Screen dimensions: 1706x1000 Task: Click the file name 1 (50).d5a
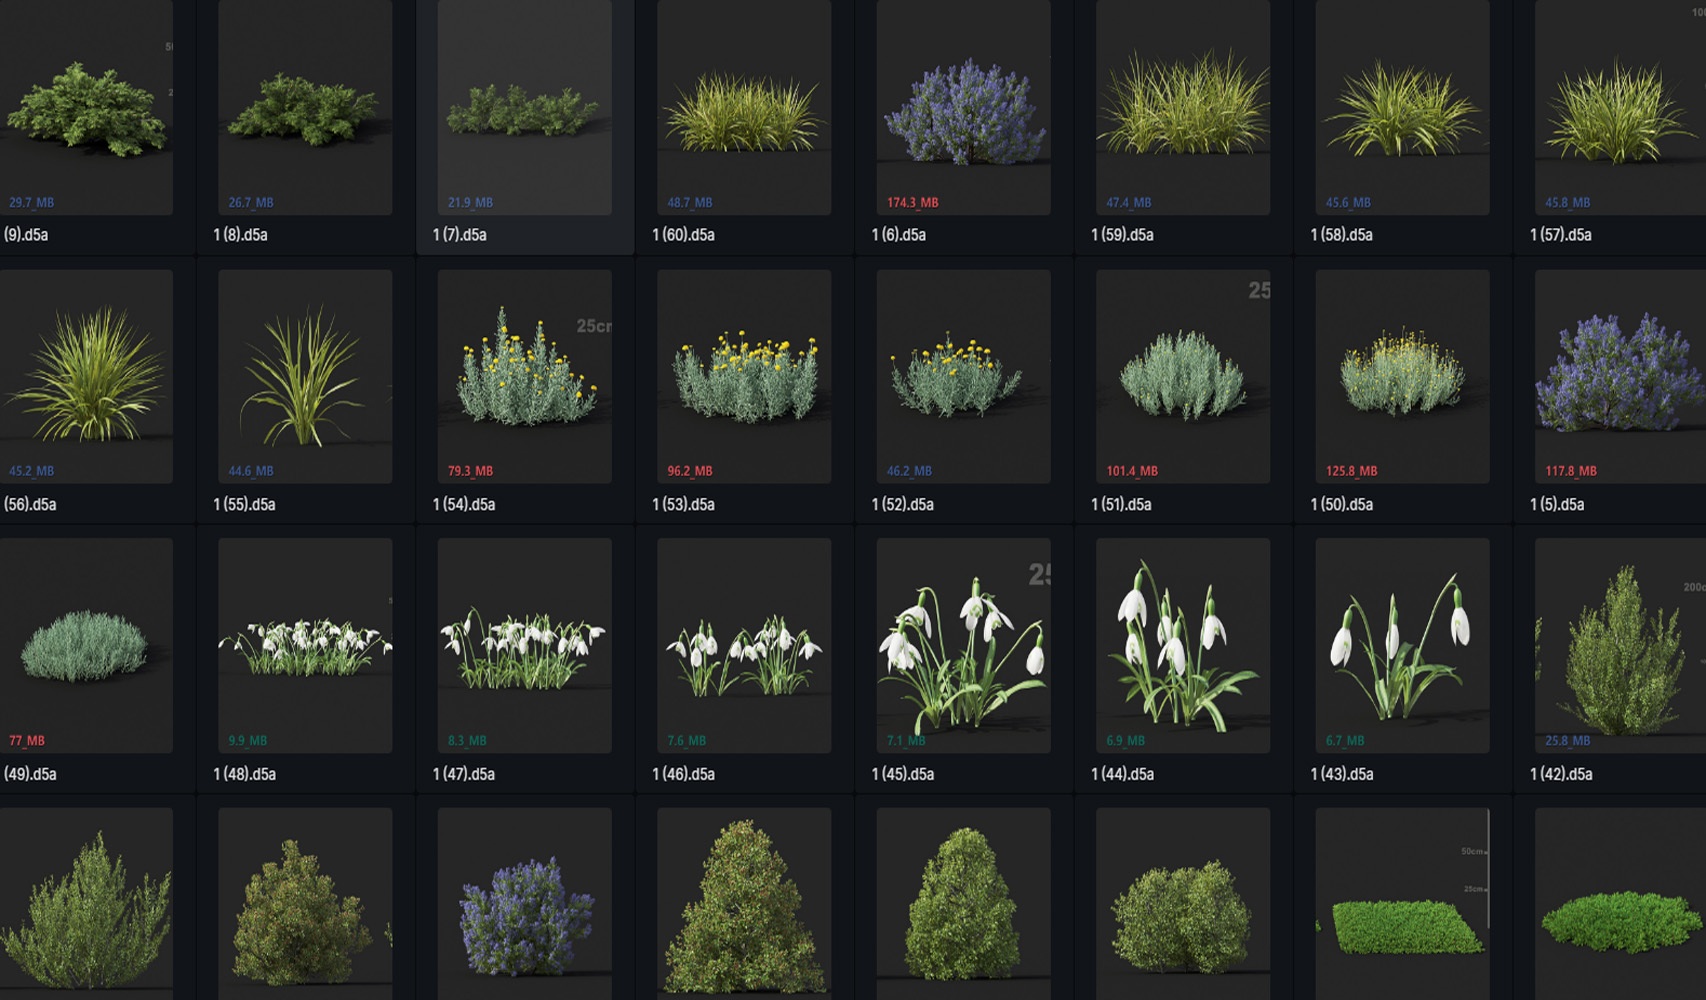click(x=1342, y=504)
